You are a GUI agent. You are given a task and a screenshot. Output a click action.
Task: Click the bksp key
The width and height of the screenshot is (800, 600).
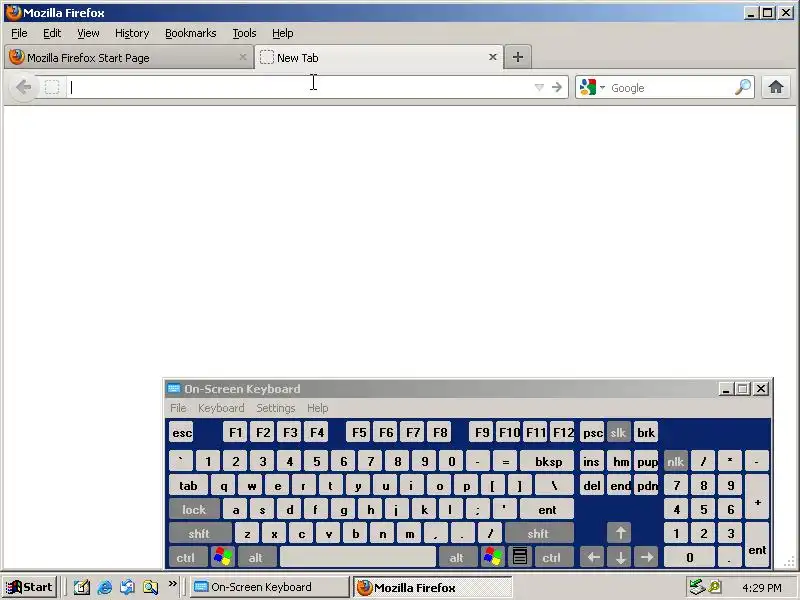548,462
